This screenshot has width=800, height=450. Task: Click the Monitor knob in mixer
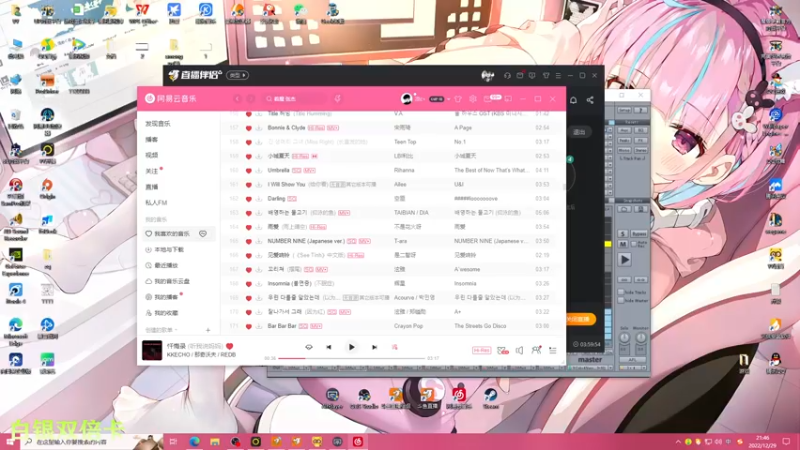pyautogui.click(x=640, y=338)
